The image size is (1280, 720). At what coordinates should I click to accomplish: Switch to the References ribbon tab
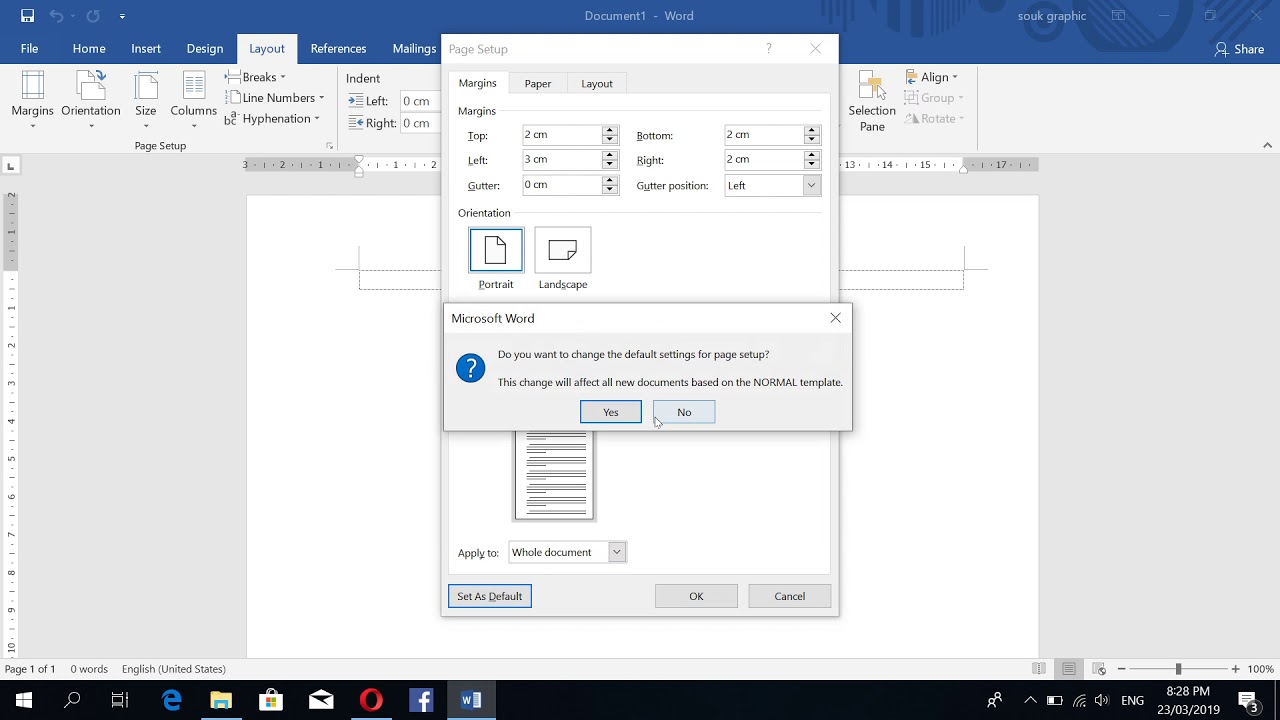[338, 49]
